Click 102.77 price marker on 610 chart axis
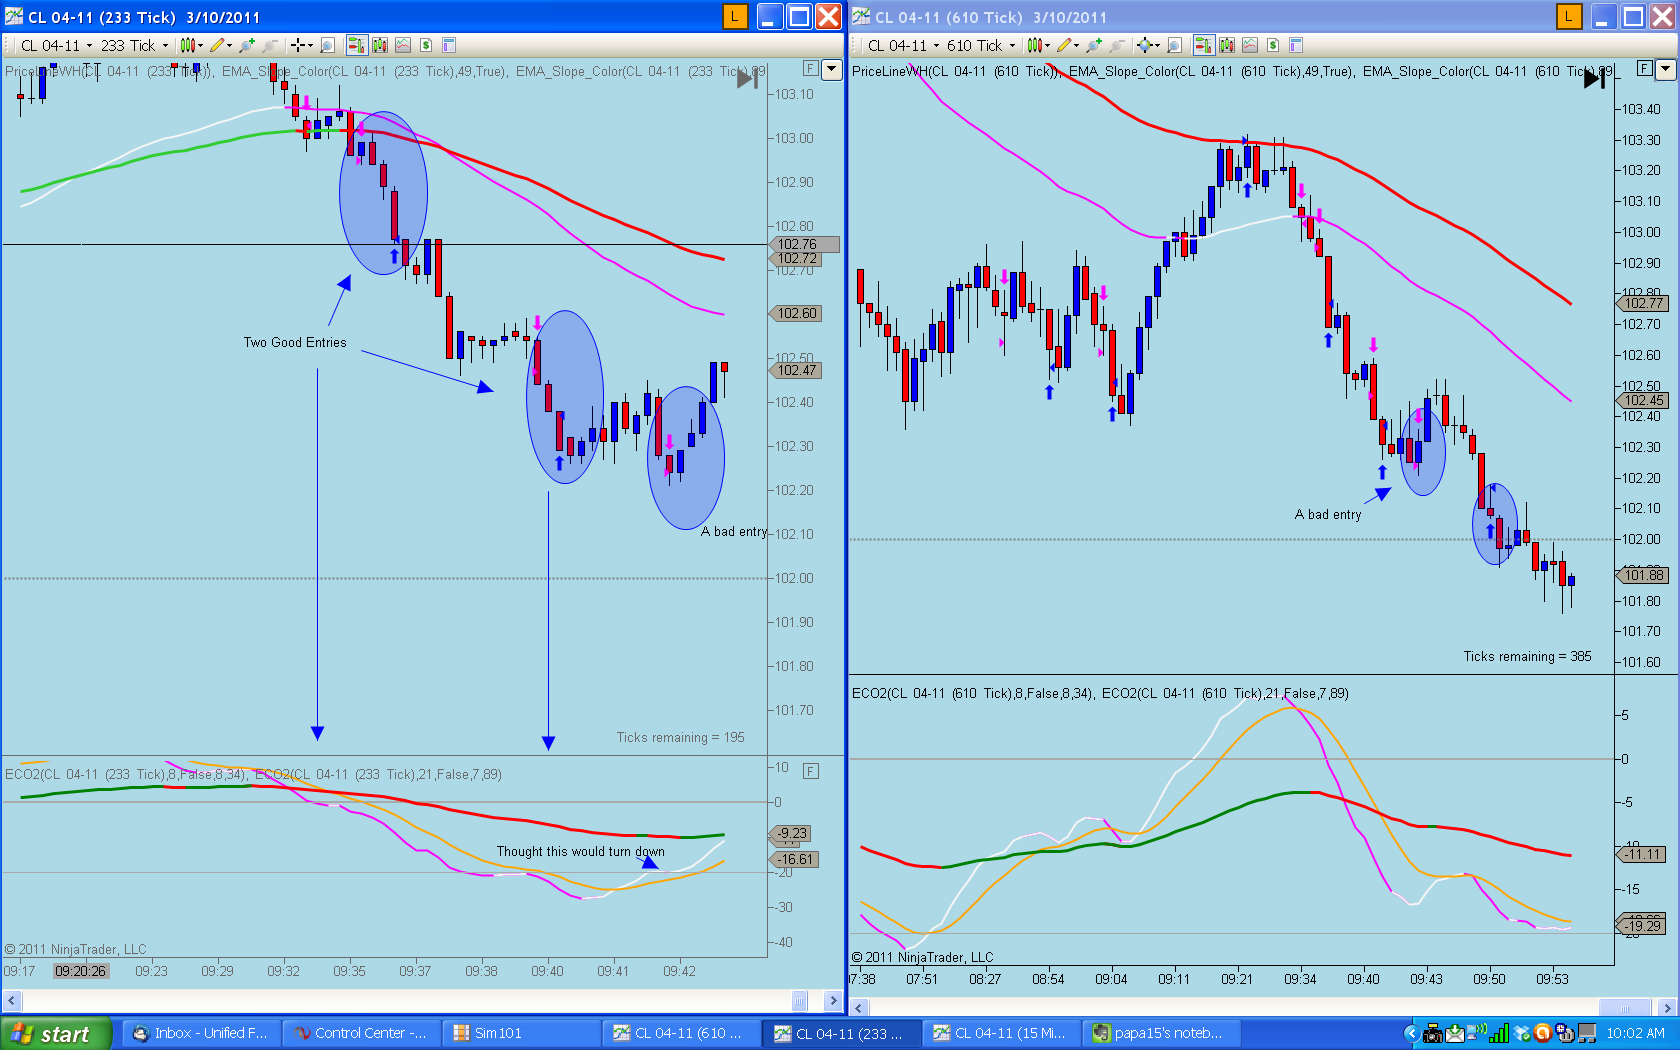The width and height of the screenshot is (1680, 1050). pos(1643,303)
